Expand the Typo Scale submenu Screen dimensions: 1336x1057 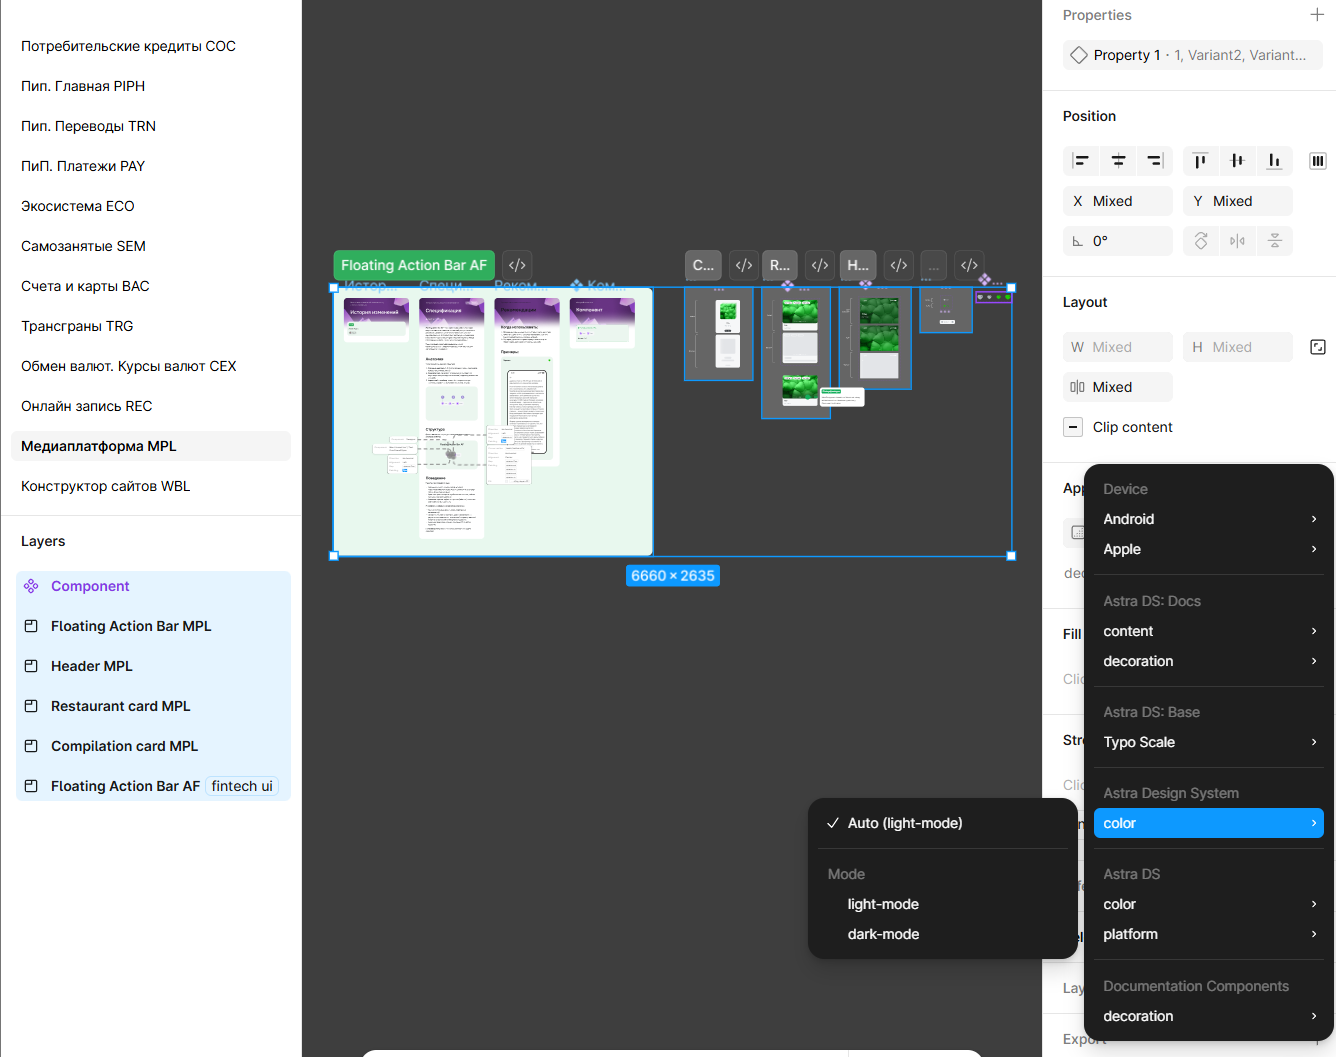pyautogui.click(x=1209, y=742)
